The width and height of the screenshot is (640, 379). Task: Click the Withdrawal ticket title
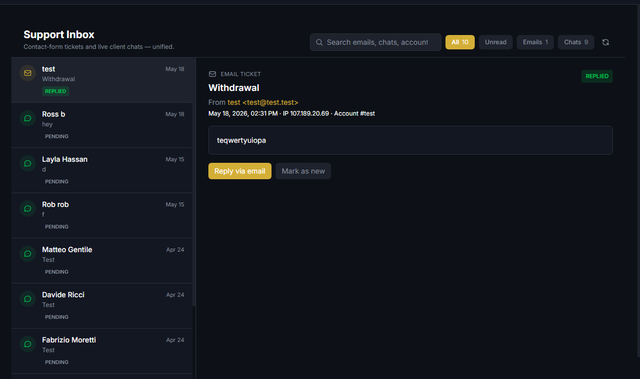234,88
